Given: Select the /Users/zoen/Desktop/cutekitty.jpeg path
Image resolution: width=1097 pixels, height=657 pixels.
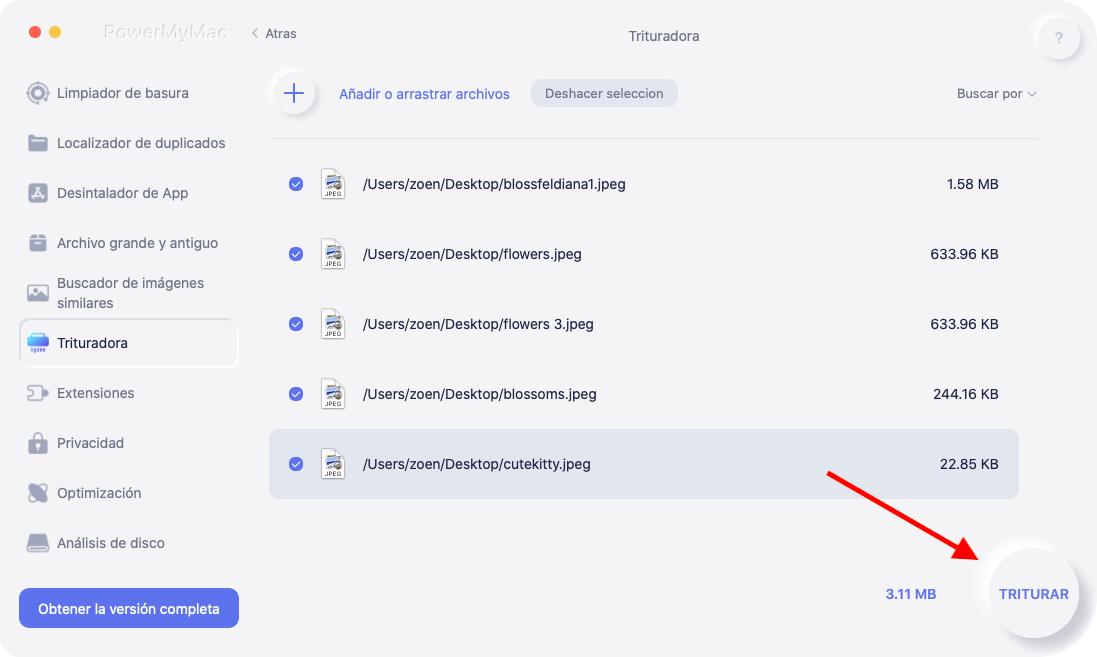Looking at the screenshot, I should [x=476, y=464].
